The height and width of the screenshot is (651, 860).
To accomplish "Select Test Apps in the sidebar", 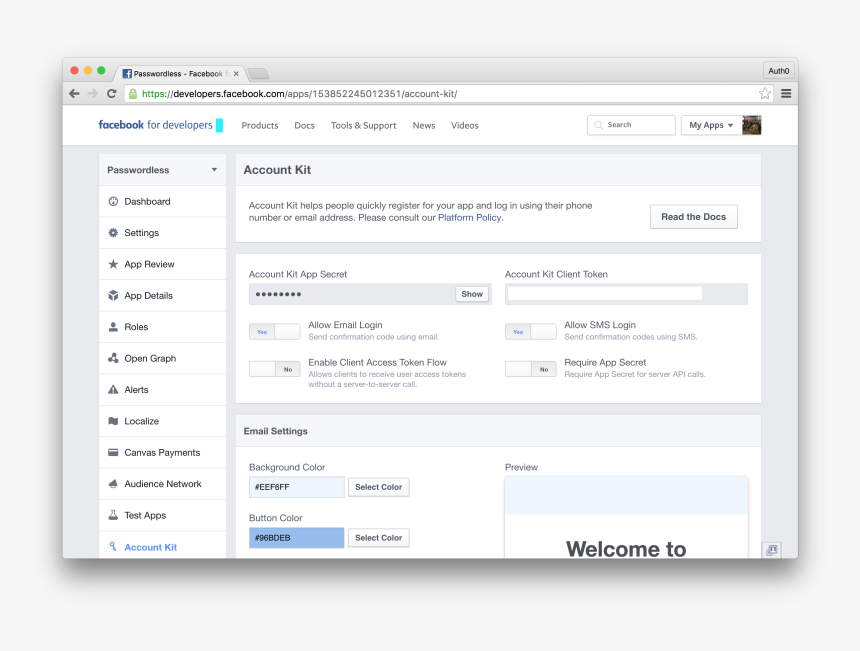I will pyautogui.click(x=162, y=515).
